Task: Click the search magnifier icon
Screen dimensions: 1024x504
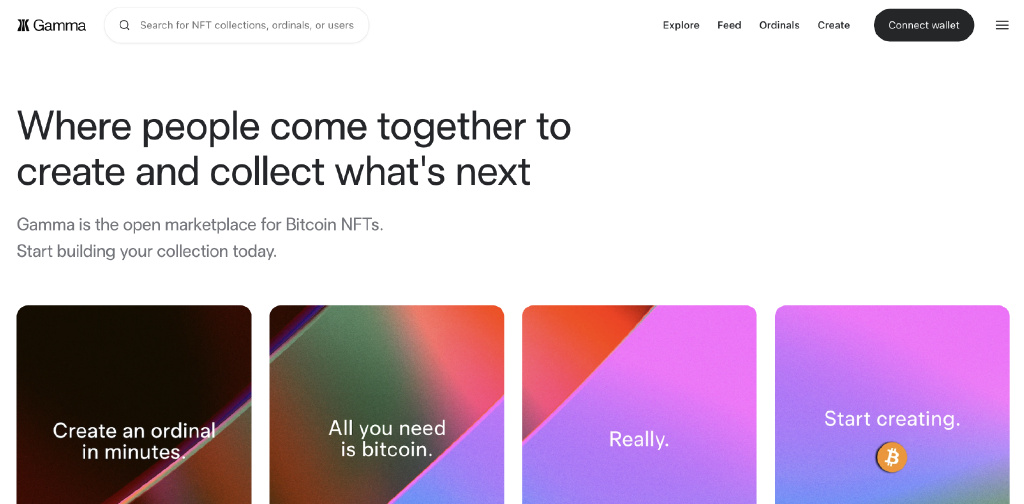Action: pyautogui.click(x=125, y=25)
